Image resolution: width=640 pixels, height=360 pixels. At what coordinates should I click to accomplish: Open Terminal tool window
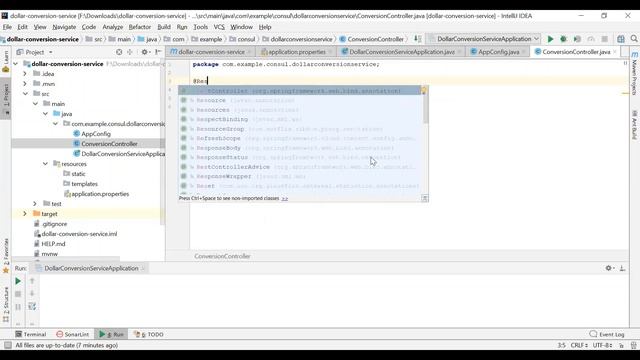tap(31, 334)
